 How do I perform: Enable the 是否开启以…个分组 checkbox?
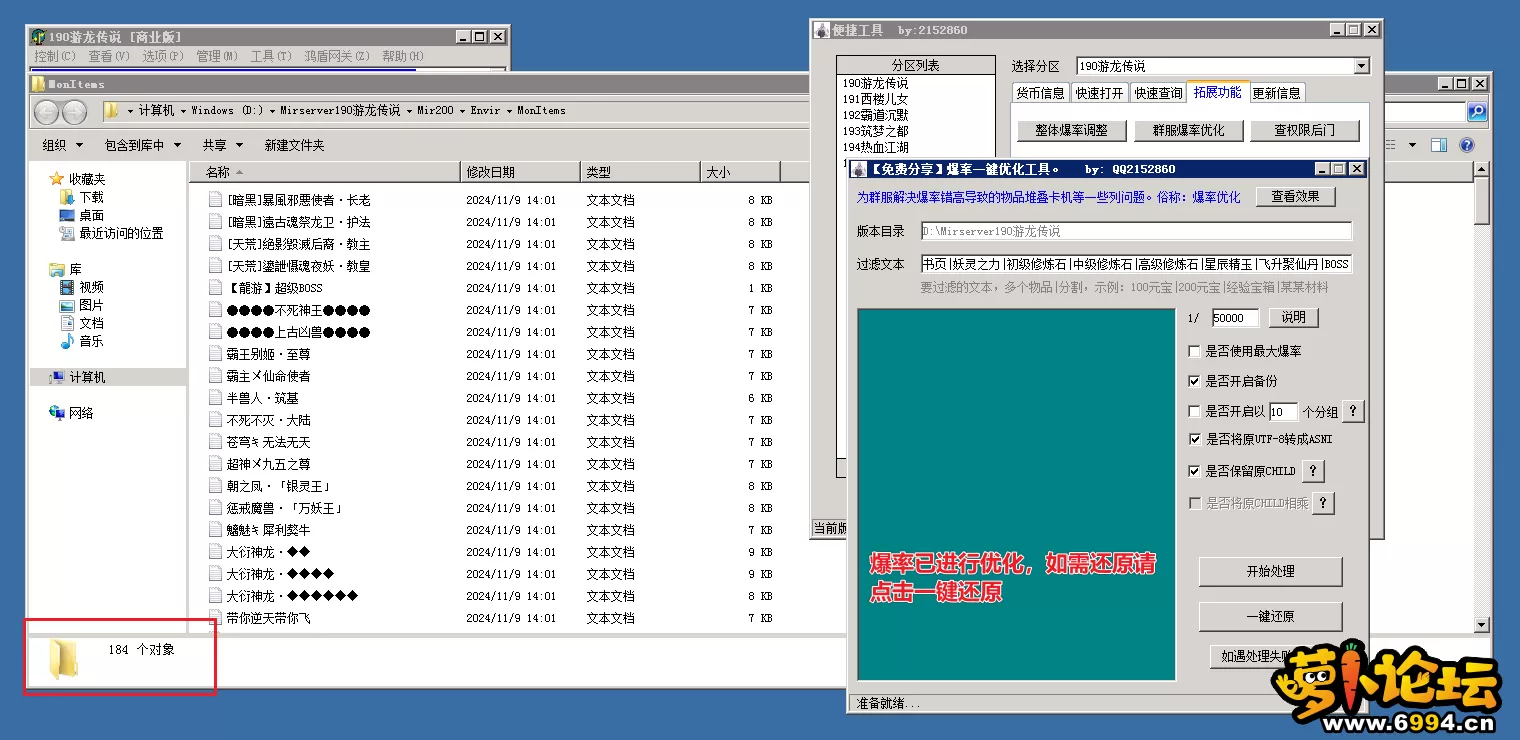(1194, 412)
